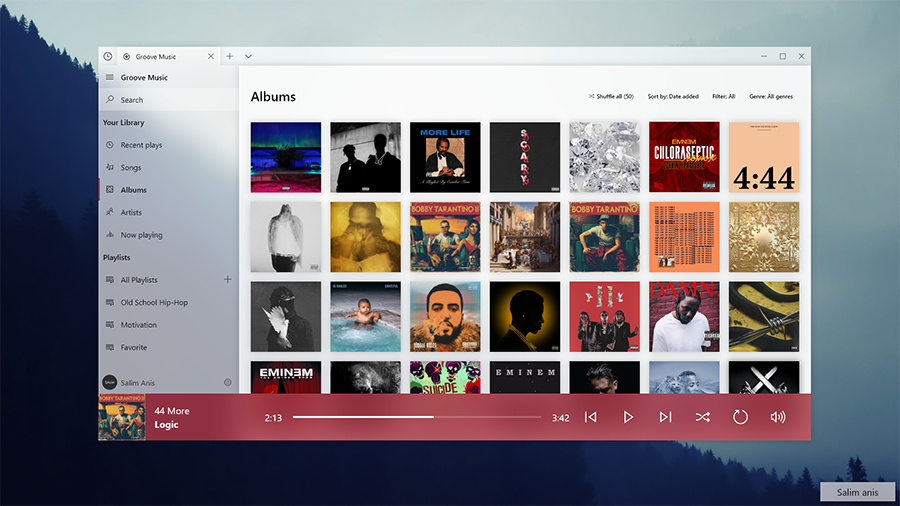Go to Songs in the sidebar

(x=169, y=168)
